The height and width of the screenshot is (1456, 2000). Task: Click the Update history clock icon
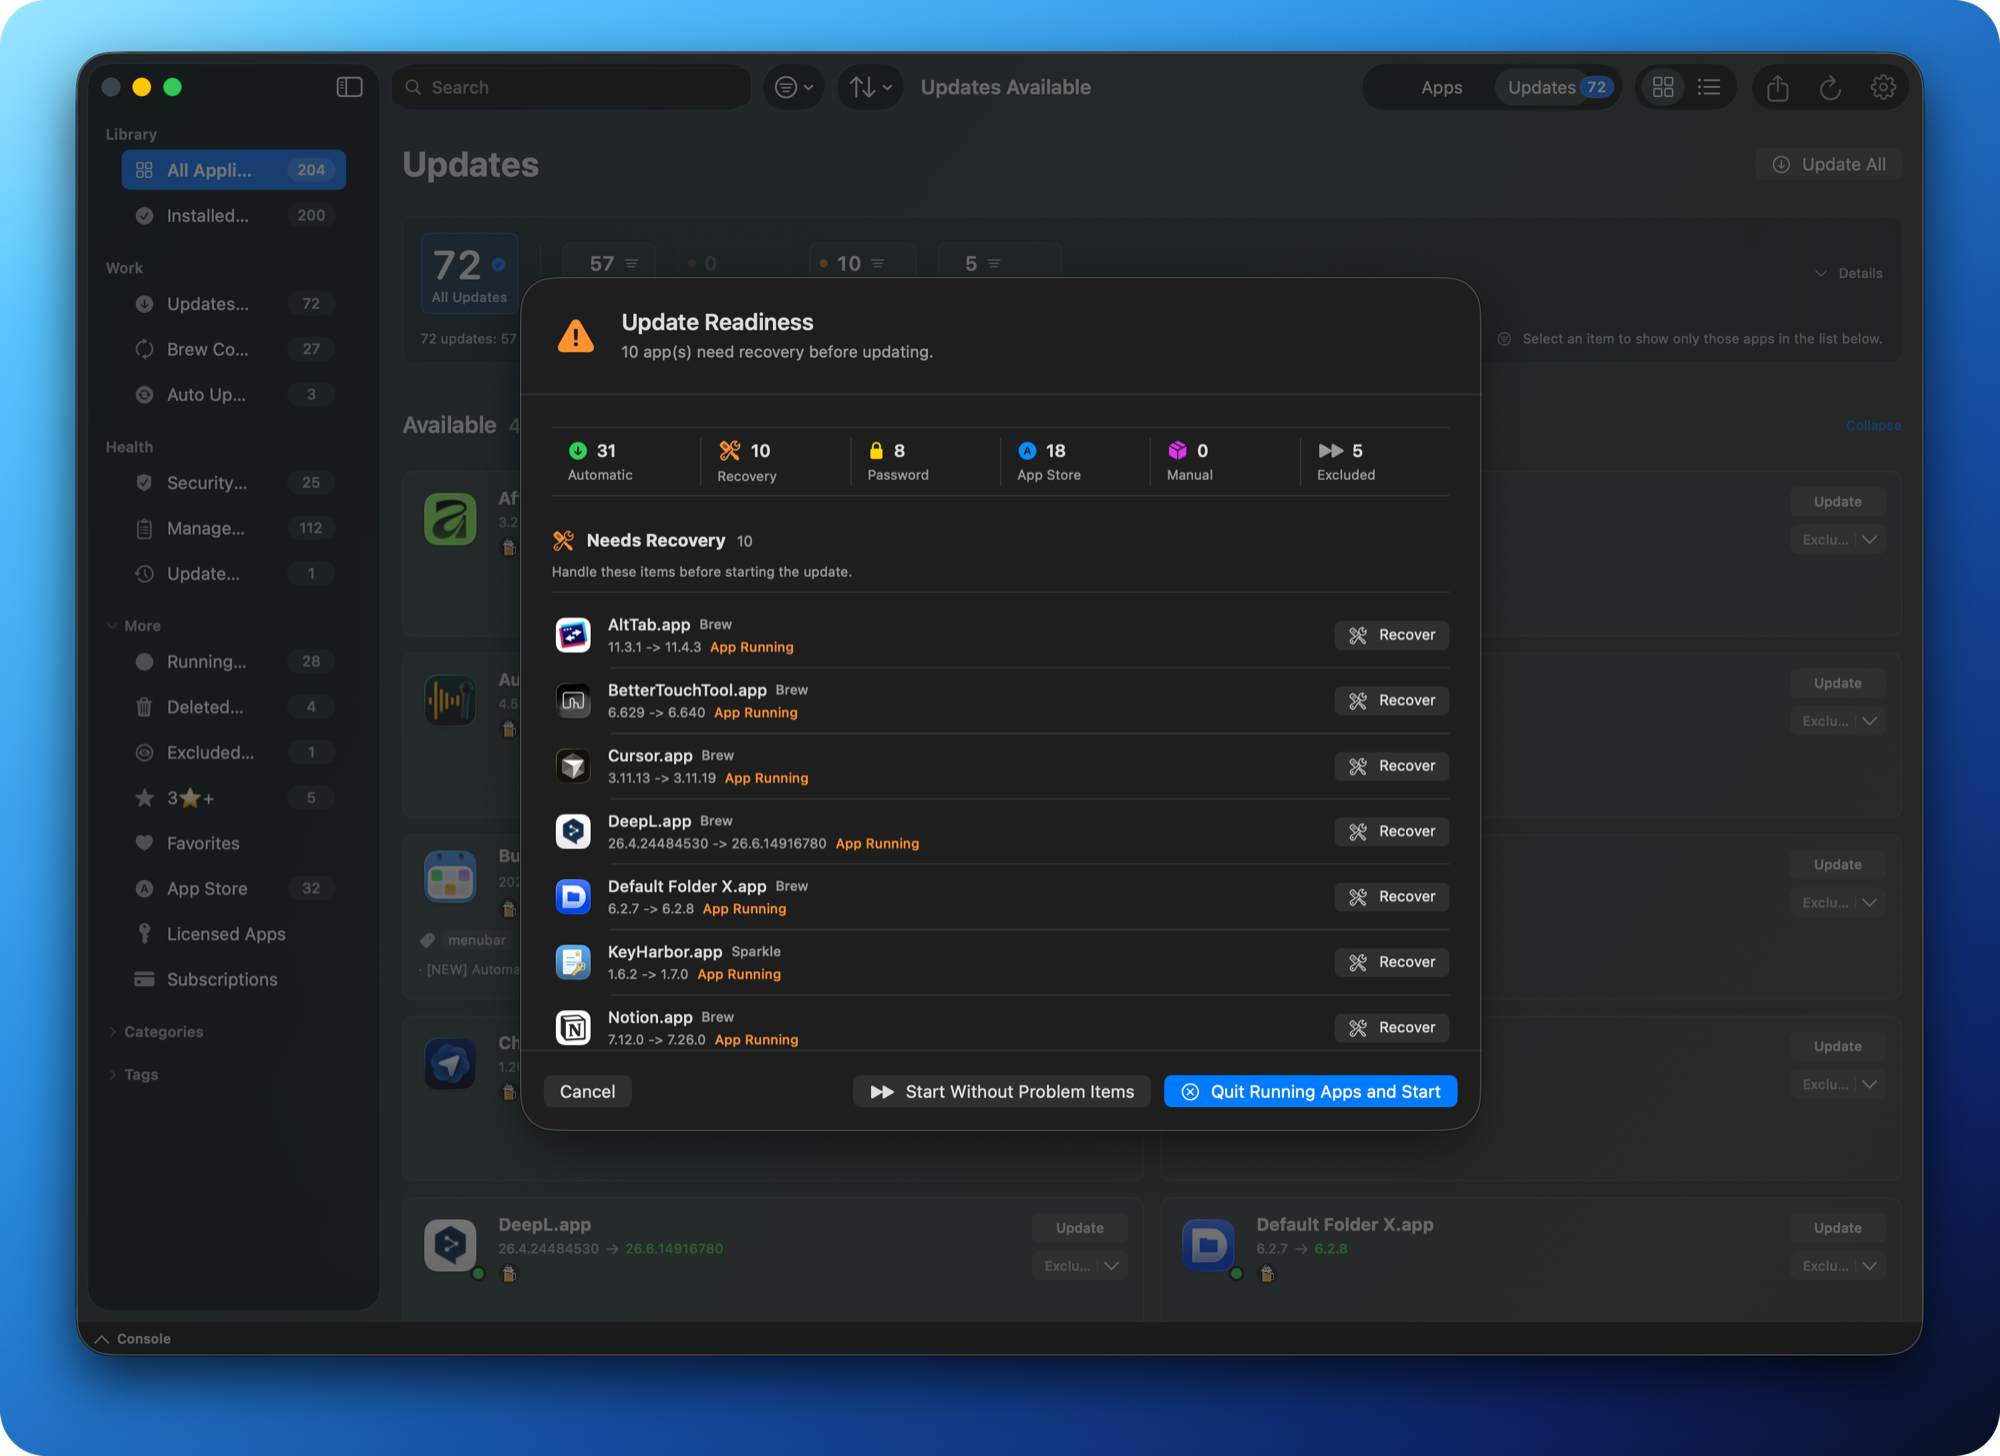point(144,573)
